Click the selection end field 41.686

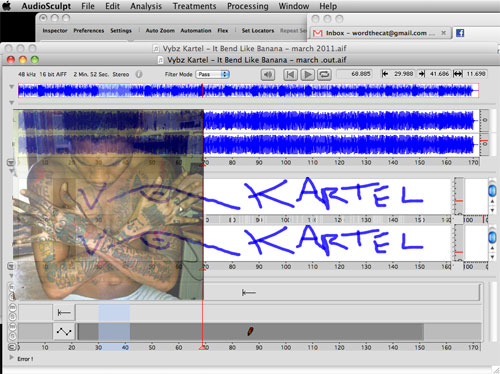[x=438, y=74]
